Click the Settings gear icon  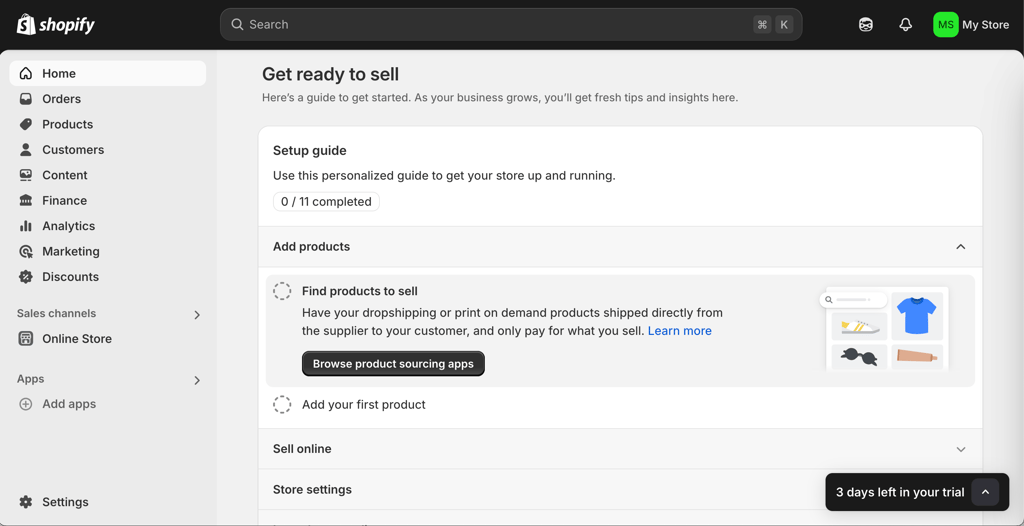pos(25,502)
